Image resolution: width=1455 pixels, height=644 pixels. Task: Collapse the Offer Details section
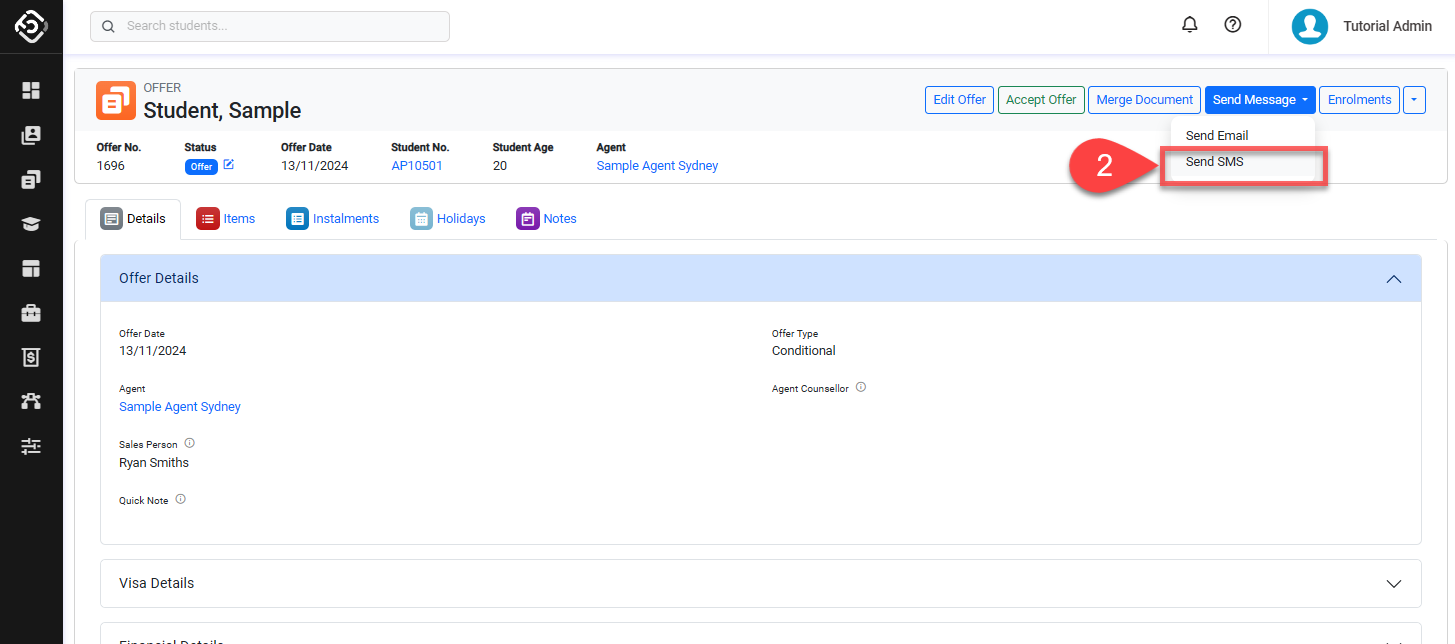pyautogui.click(x=1393, y=279)
